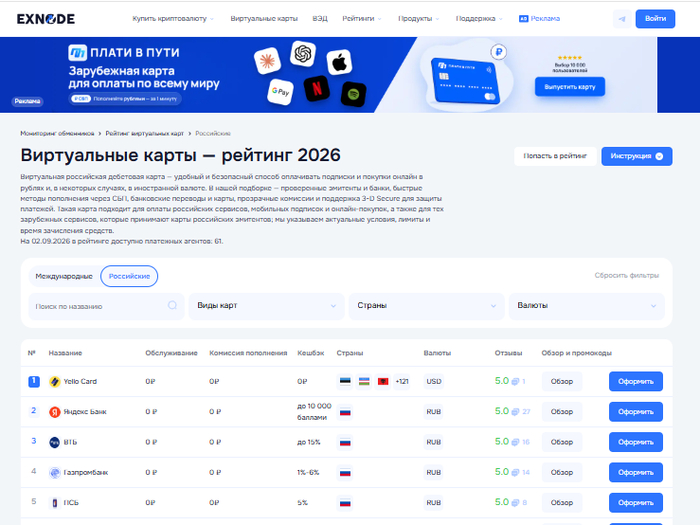The height and width of the screenshot is (525, 700).
Task: Switch to Международные cards filter
Action: [64, 276]
